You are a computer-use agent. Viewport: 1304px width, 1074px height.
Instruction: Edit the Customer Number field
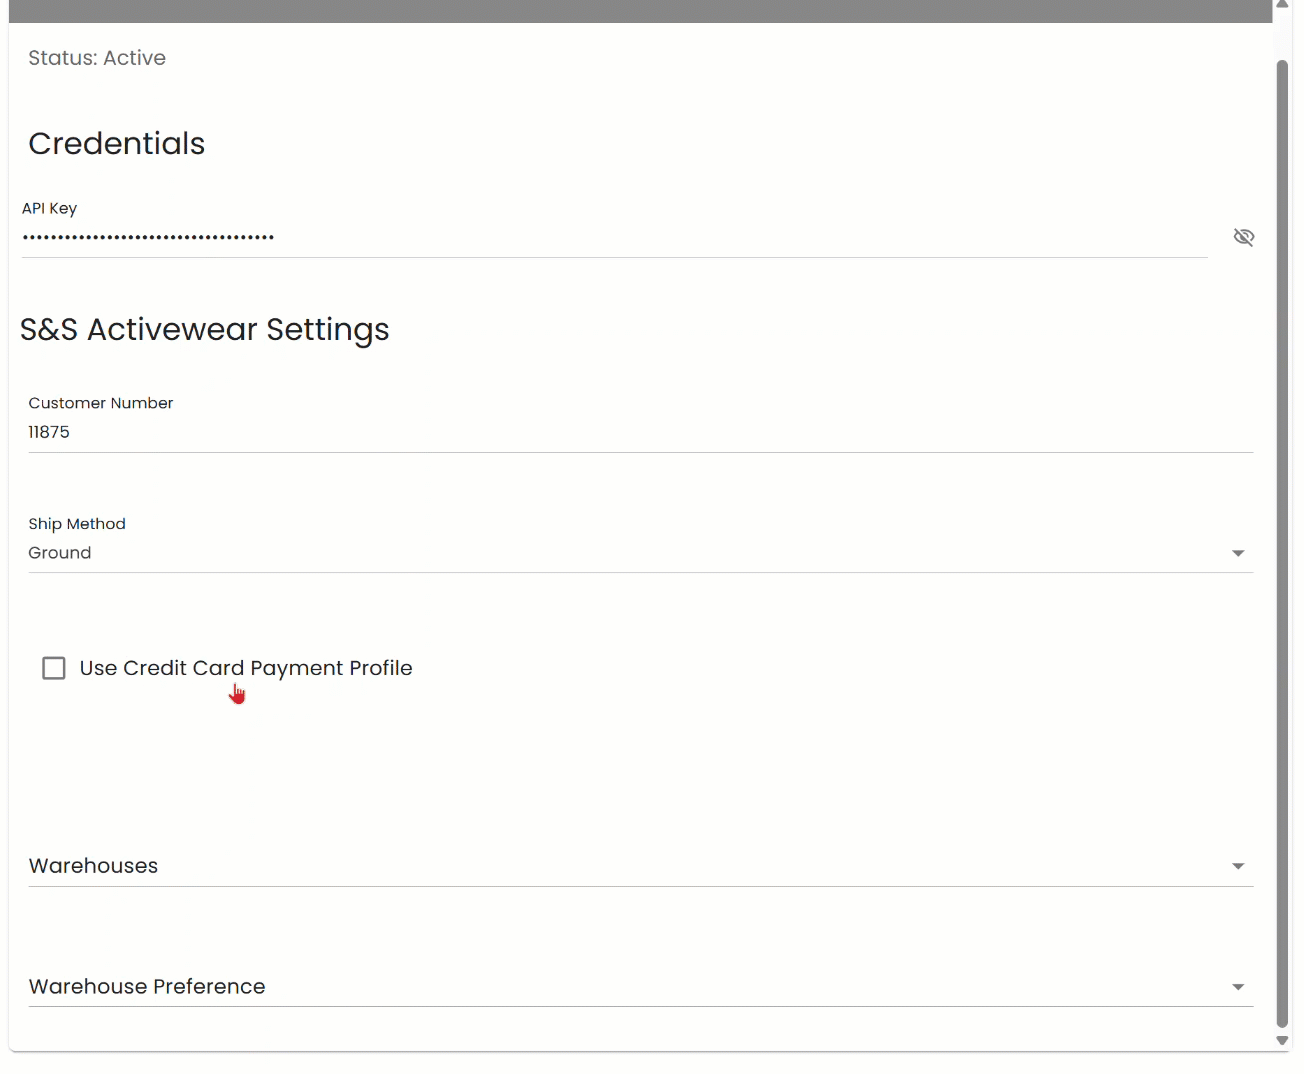point(640,432)
